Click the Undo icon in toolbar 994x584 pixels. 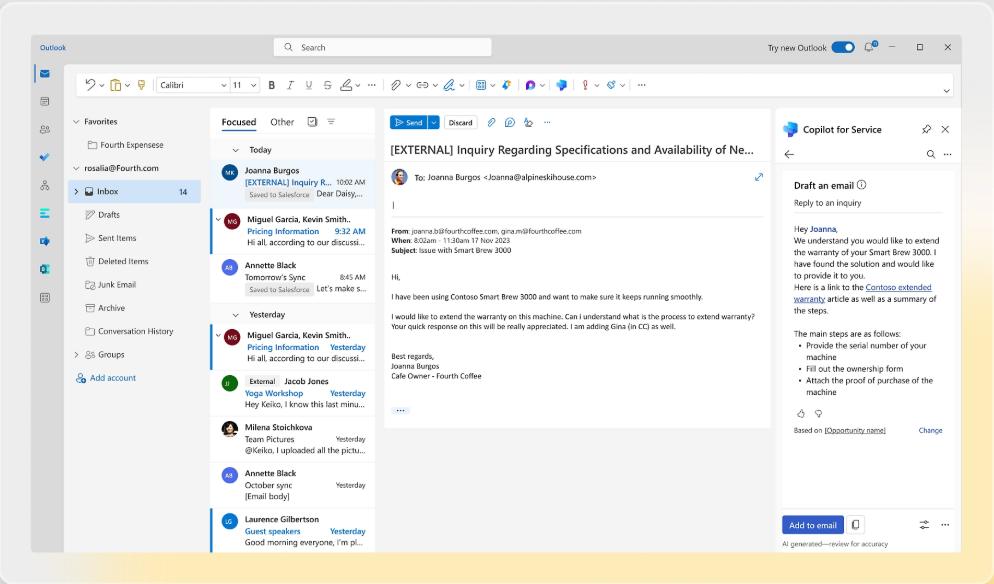coord(90,85)
